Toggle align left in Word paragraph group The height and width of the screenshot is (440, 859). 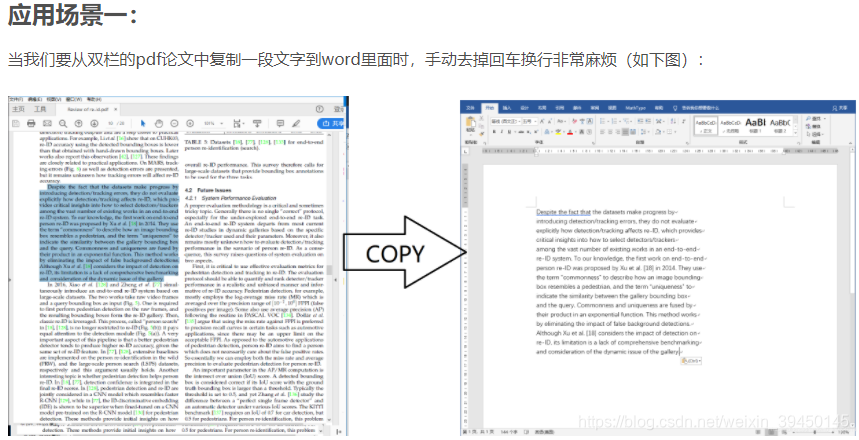pyautogui.click(x=602, y=132)
